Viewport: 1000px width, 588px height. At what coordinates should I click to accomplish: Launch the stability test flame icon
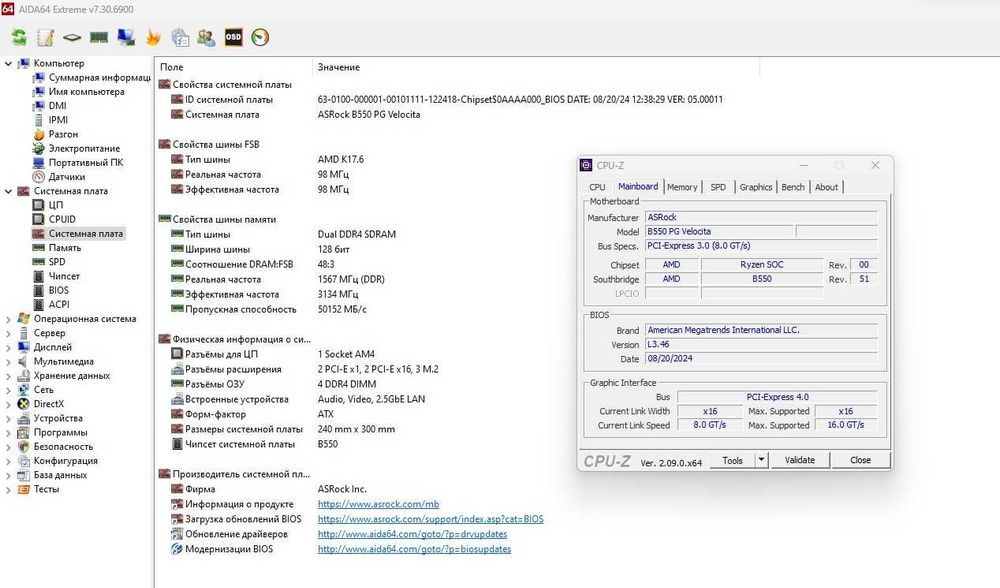(x=153, y=38)
